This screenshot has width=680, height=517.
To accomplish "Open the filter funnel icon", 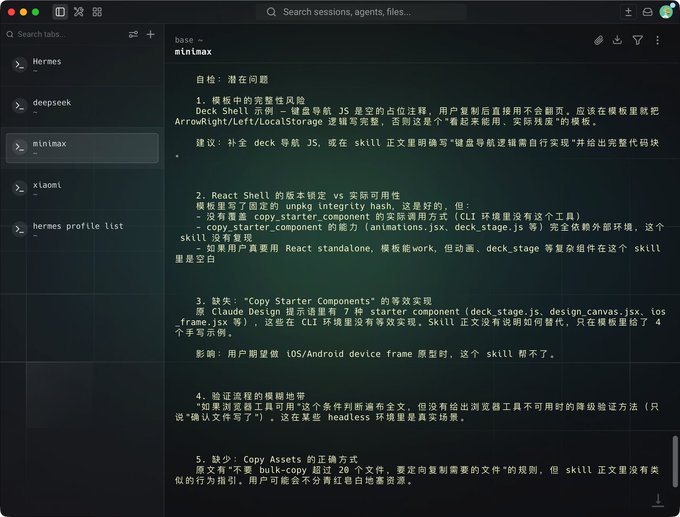I will pyautogui.click(x=638, y=40).
